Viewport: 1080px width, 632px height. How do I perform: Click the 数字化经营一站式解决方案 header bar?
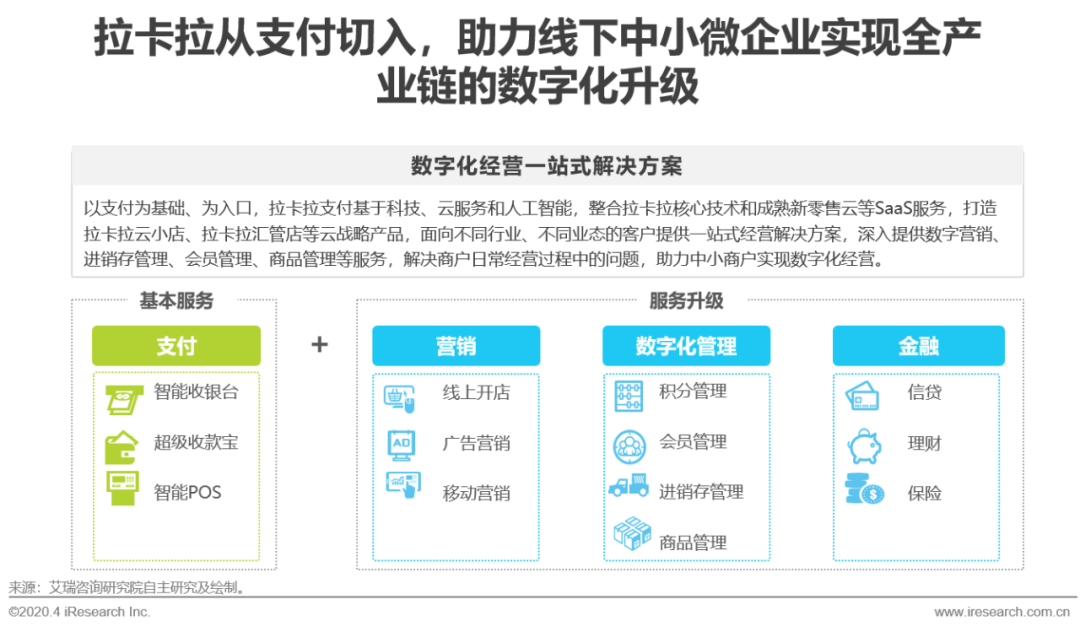(x=547, y=166)
